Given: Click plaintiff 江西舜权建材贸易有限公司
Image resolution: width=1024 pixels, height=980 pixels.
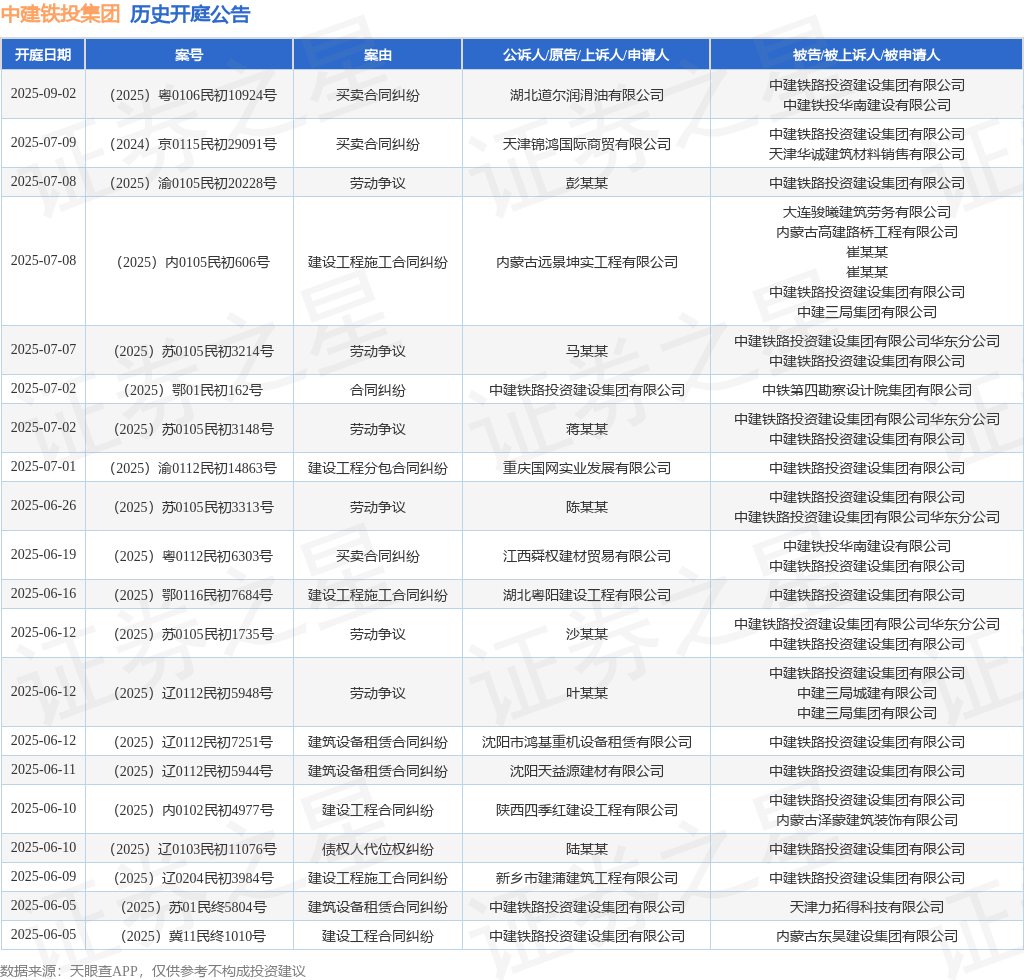Looking at the screenshot, I should [x=586, y=556].
